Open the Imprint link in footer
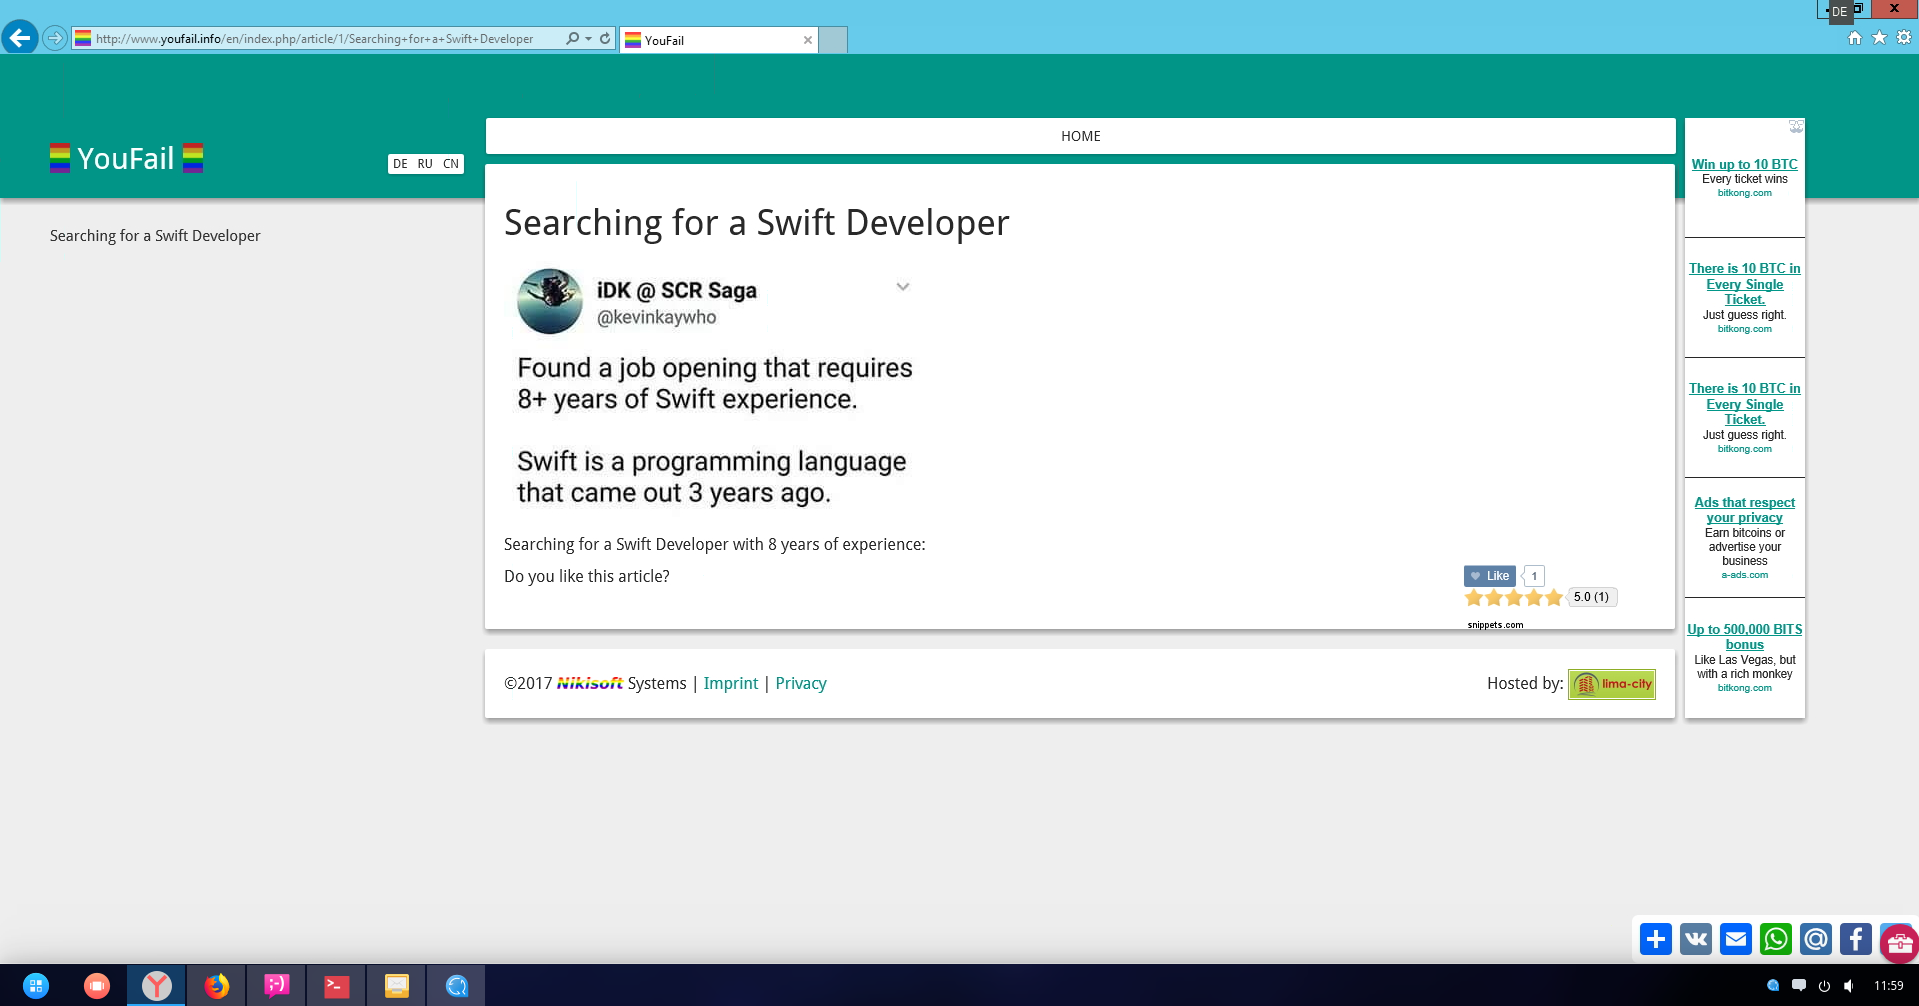This screenshot has width=1919, height=1006. (730, 683)
